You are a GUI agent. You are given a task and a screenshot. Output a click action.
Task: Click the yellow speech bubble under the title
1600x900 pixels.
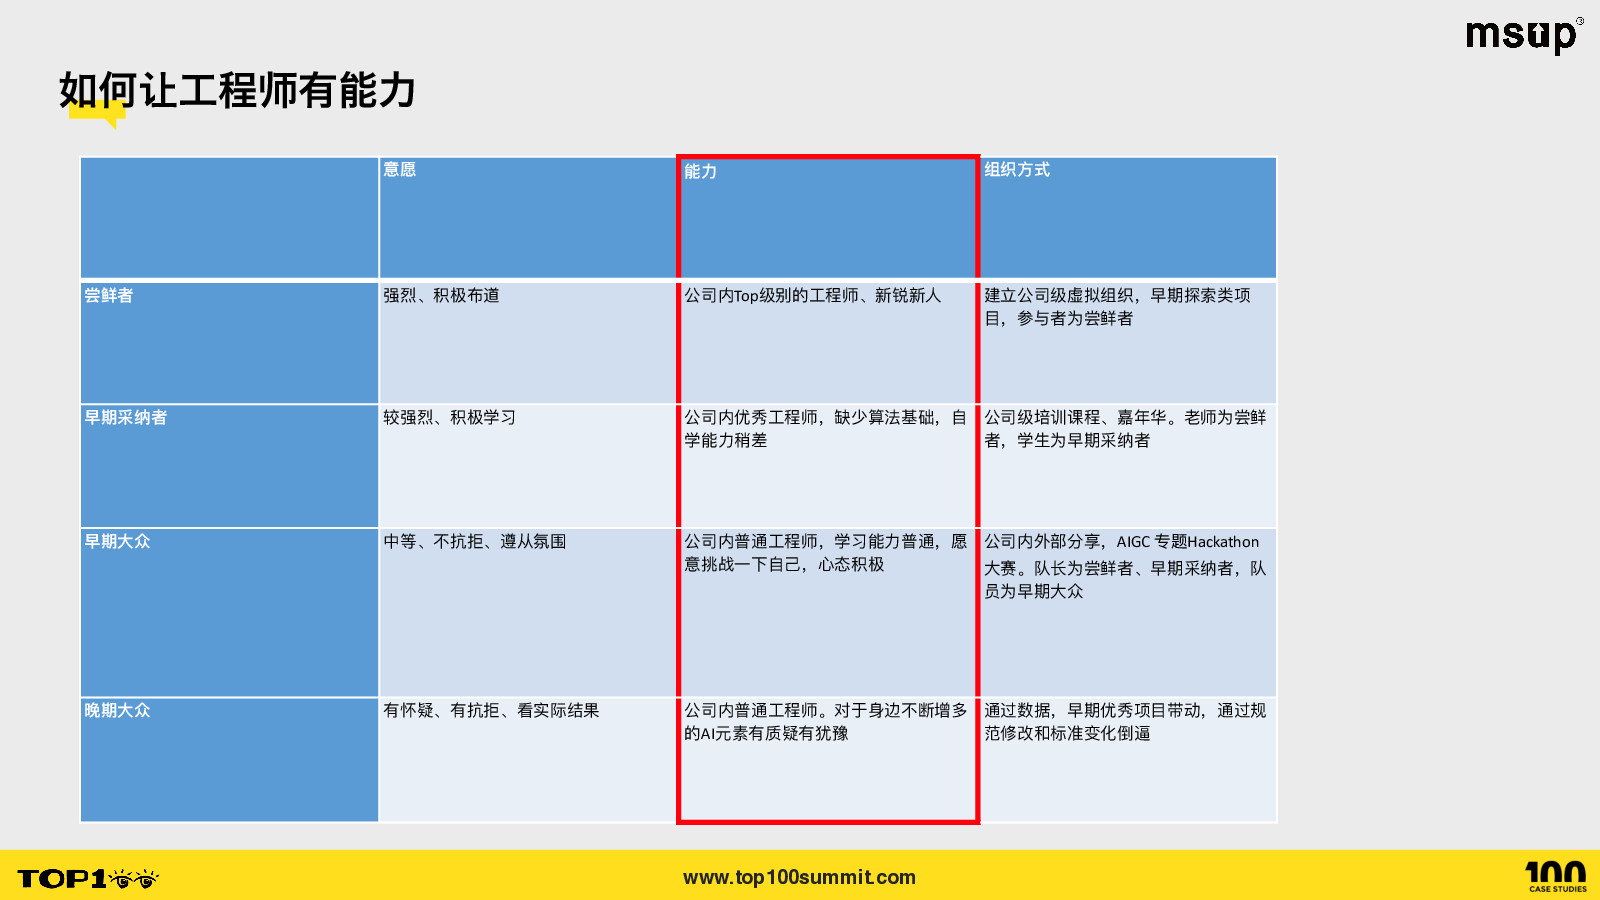coord(98,114)
